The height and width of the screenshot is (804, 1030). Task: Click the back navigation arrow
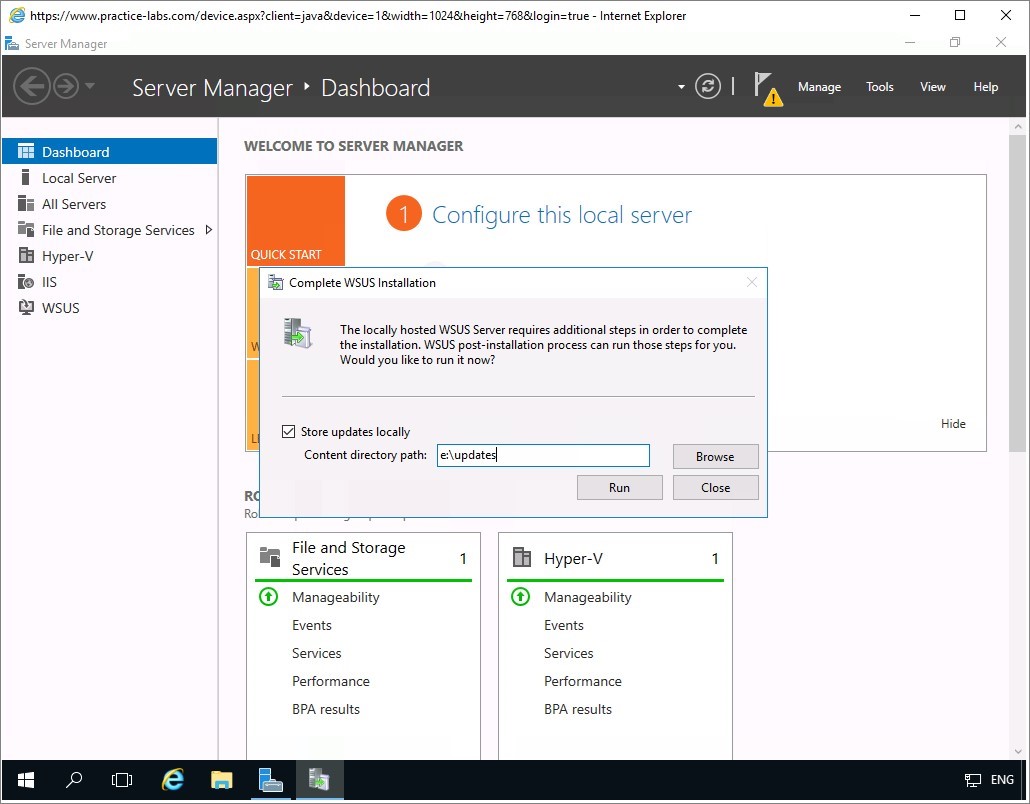pyautogui.click(x=32, y=87)
